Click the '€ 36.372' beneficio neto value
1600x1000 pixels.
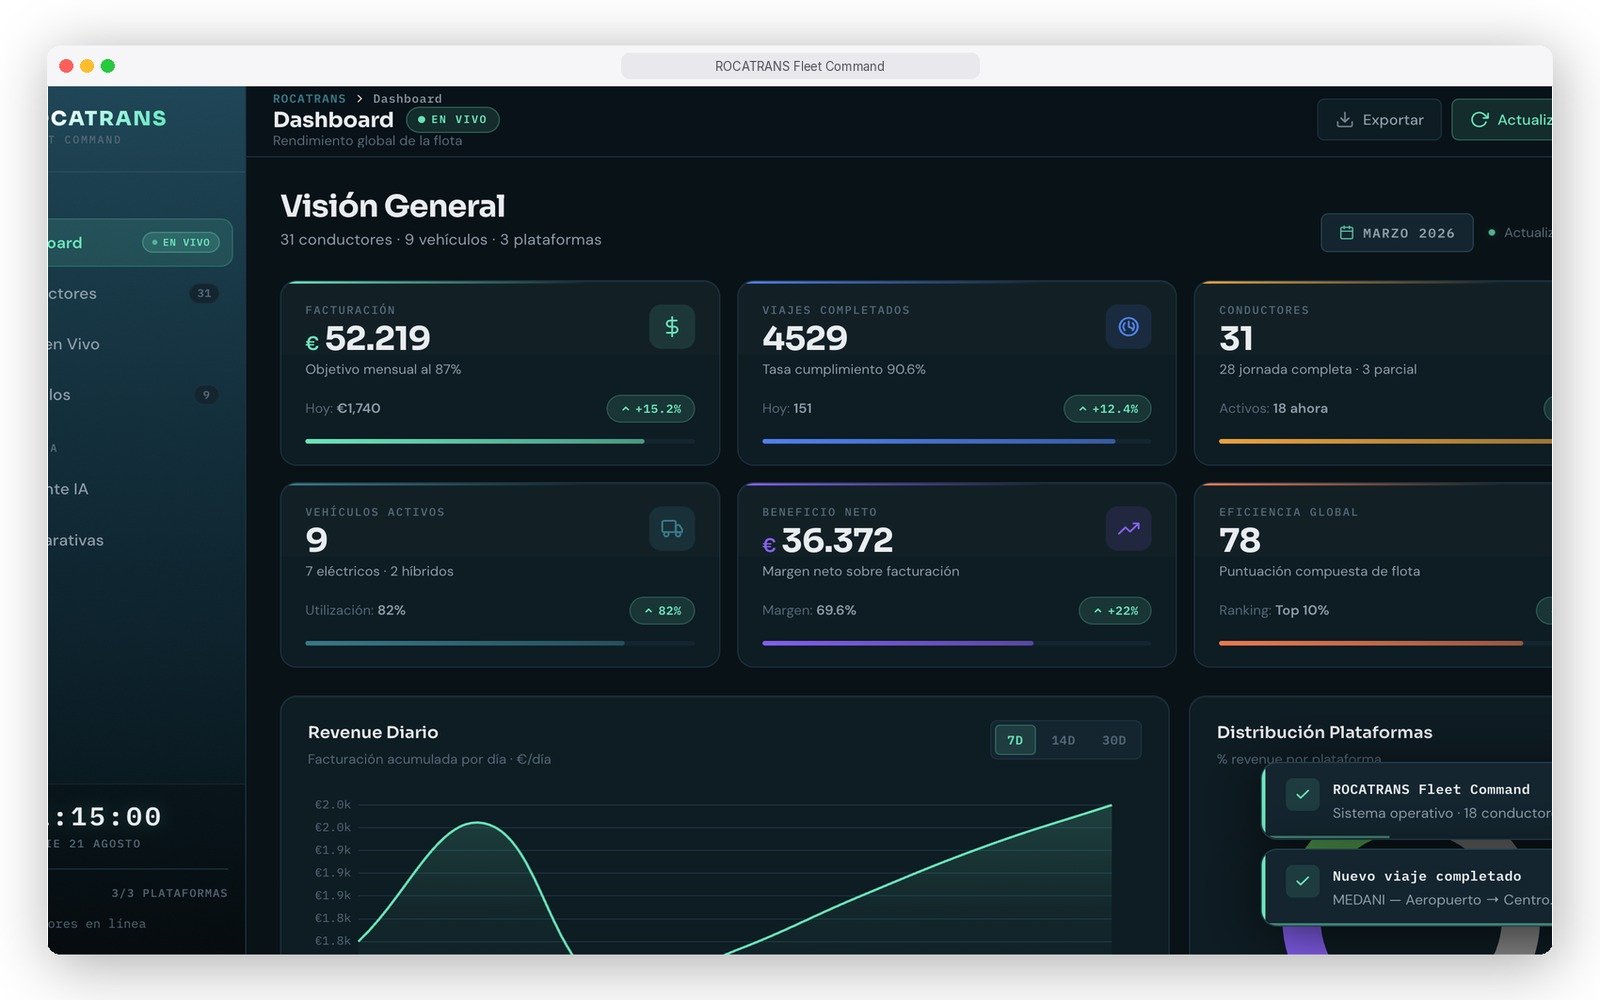pos(828,541)
